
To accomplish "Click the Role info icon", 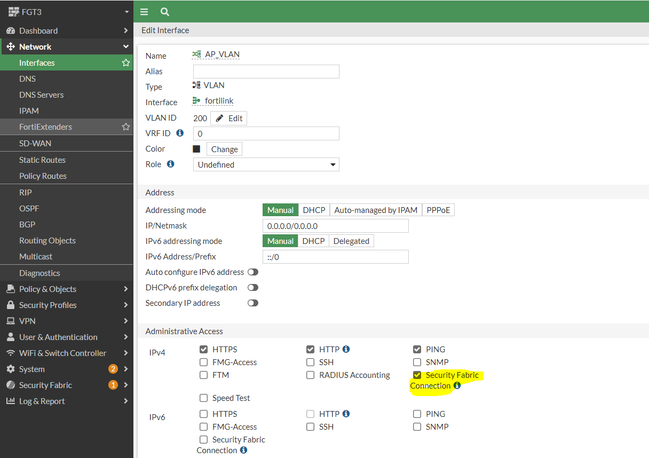I will point(171,164).
